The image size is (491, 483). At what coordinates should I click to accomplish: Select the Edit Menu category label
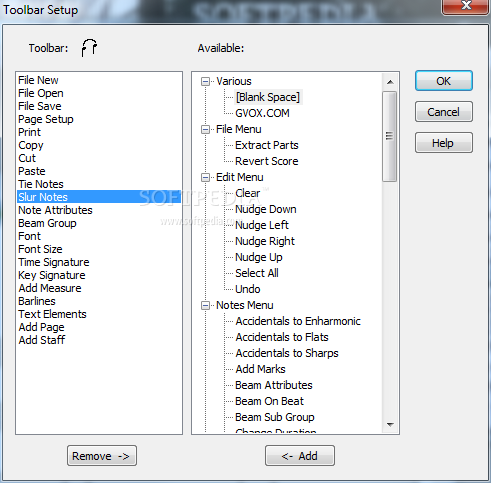[x=240, y=177]
